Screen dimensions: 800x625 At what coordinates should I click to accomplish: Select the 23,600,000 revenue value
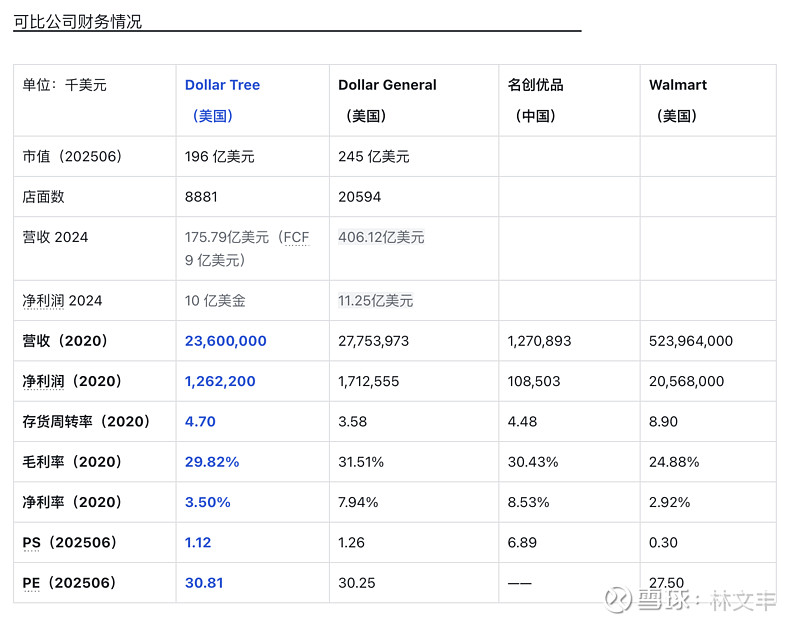226,341
